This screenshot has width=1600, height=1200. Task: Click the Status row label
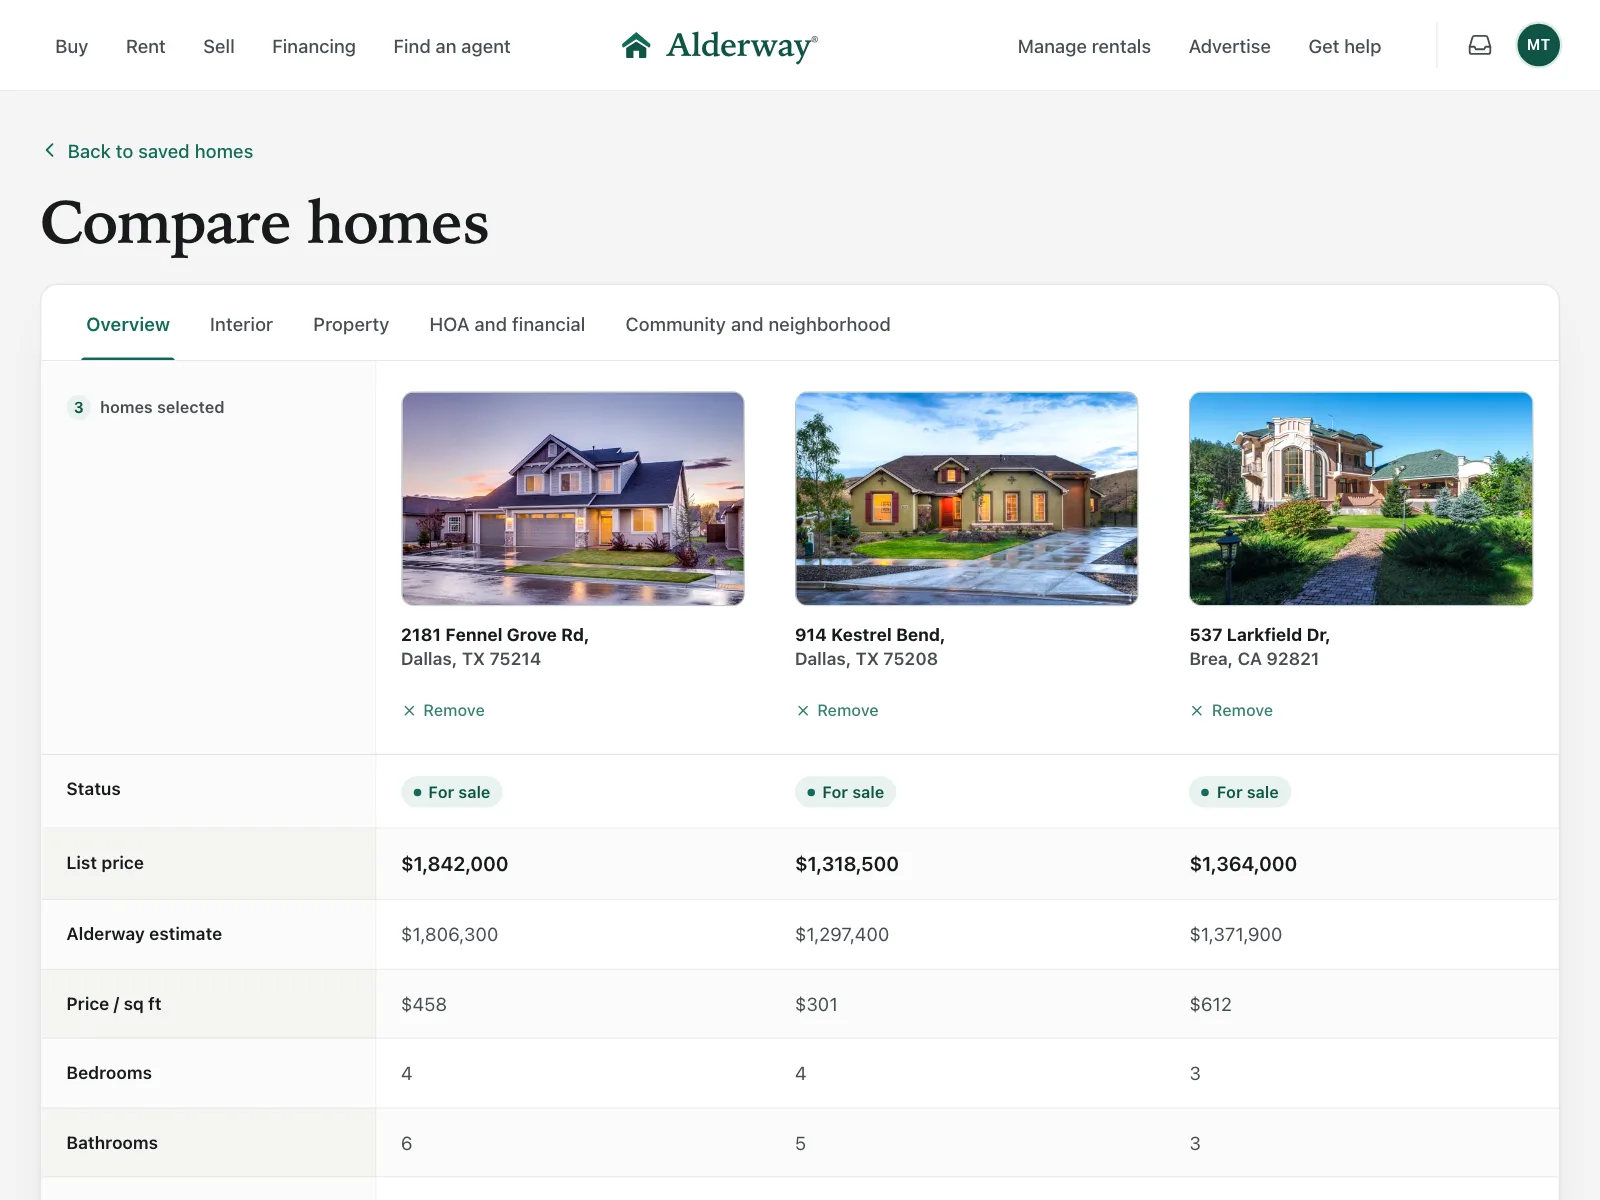coord(93,789)
